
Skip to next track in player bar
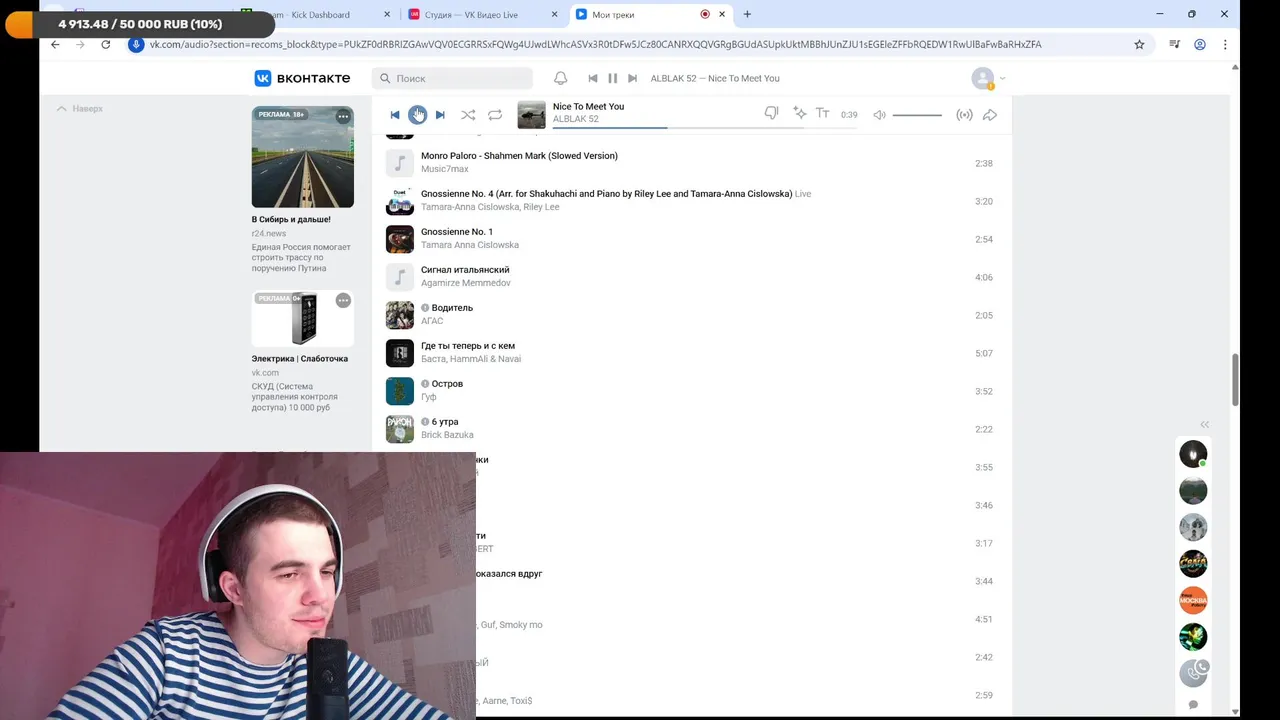coord(440,115)
